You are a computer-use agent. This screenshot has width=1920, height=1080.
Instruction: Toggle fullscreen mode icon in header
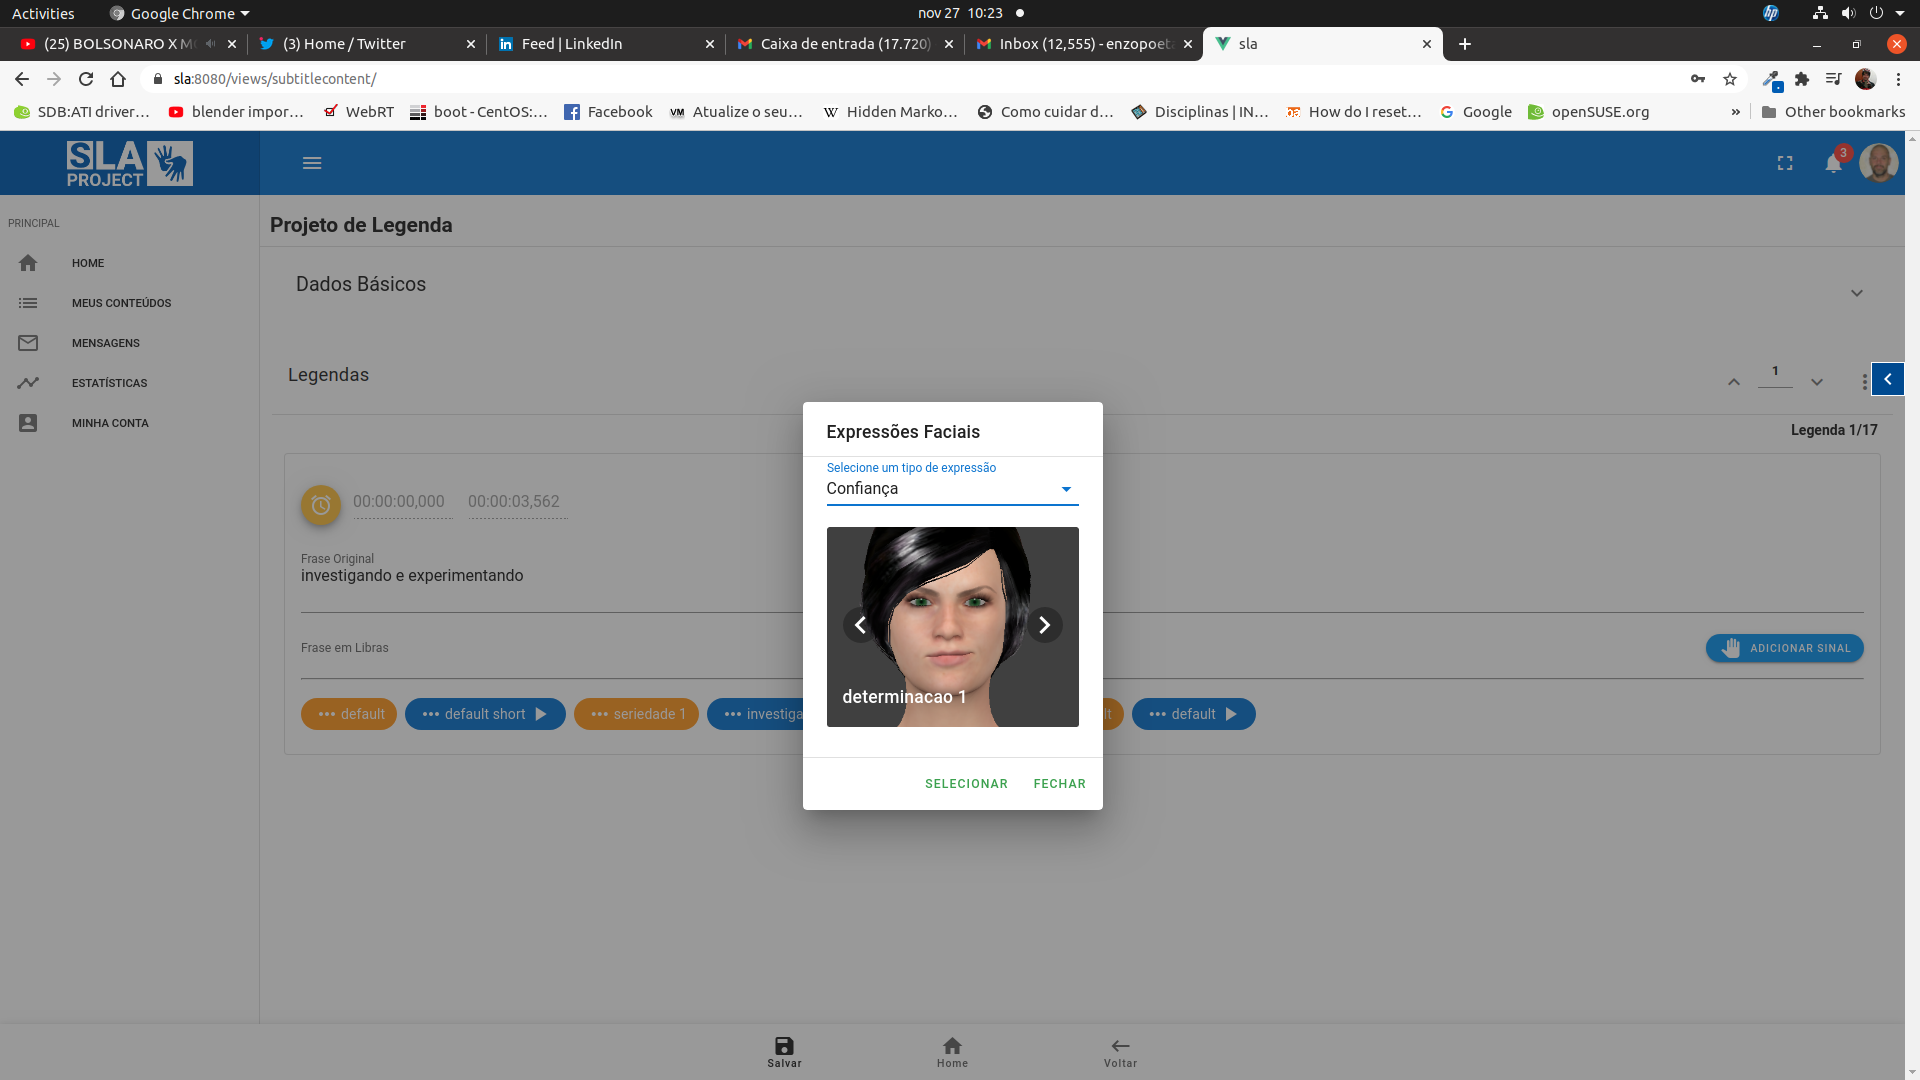coord(1785,163)
